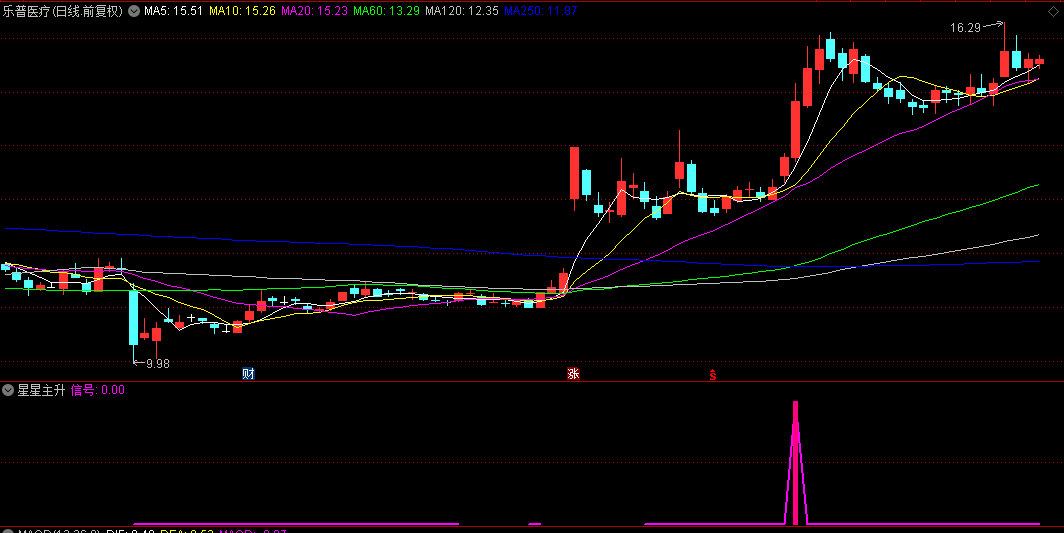
Task: Open the dropdown beside the 乐普医疗 title
Action: click(x=134, y=11)
